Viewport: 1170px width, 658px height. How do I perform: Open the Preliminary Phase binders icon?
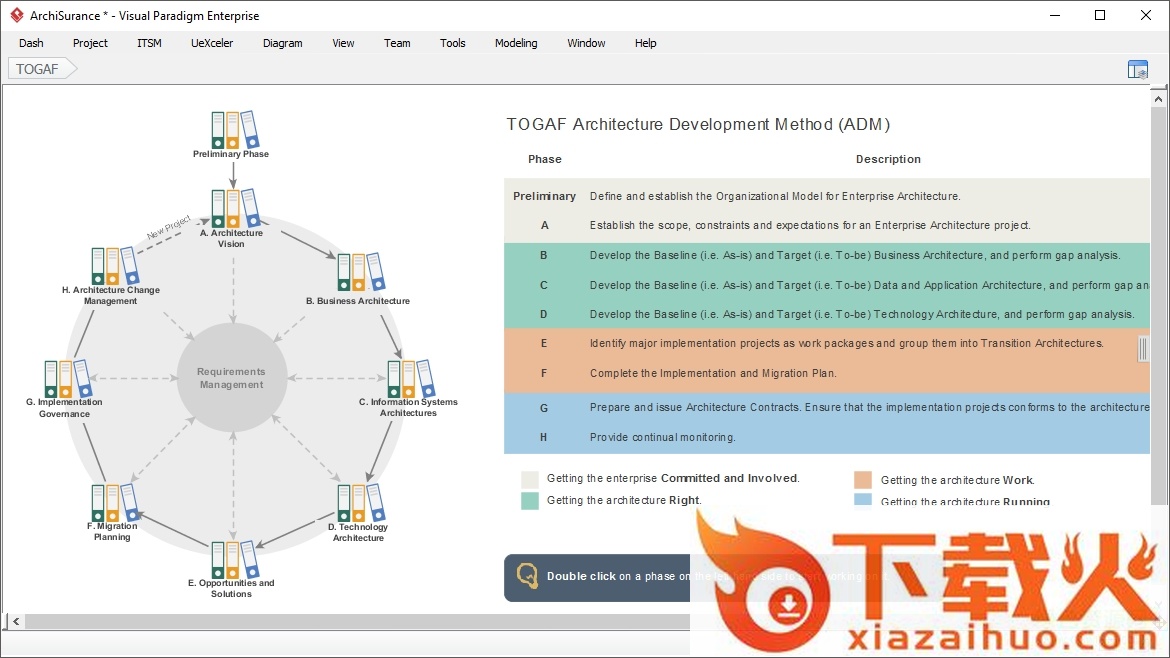(x=234, y=130)
